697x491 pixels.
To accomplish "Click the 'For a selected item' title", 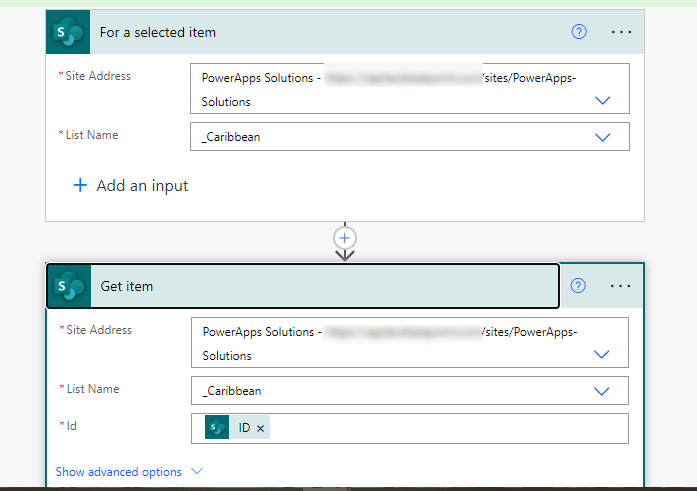I will [x=158, y=32].
